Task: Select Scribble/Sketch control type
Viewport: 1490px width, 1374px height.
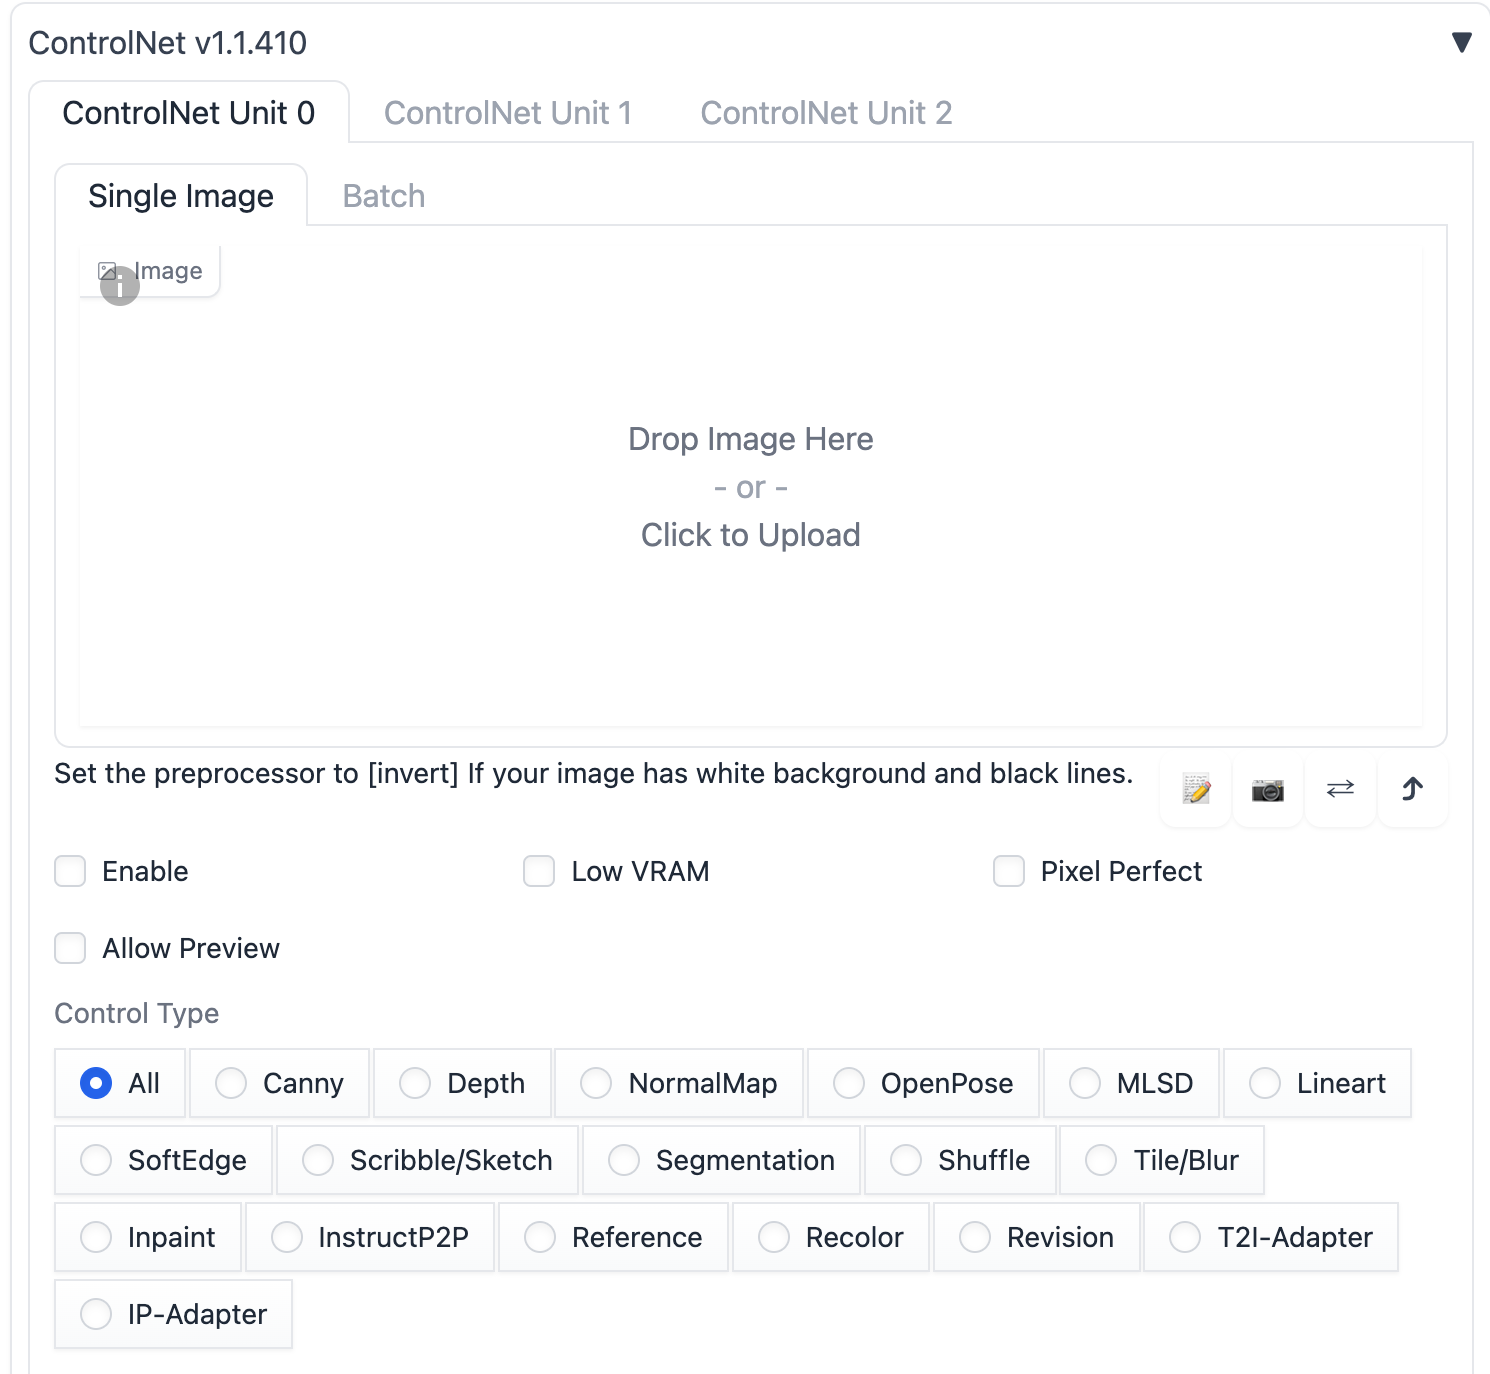Action: tap(318, 1160)
